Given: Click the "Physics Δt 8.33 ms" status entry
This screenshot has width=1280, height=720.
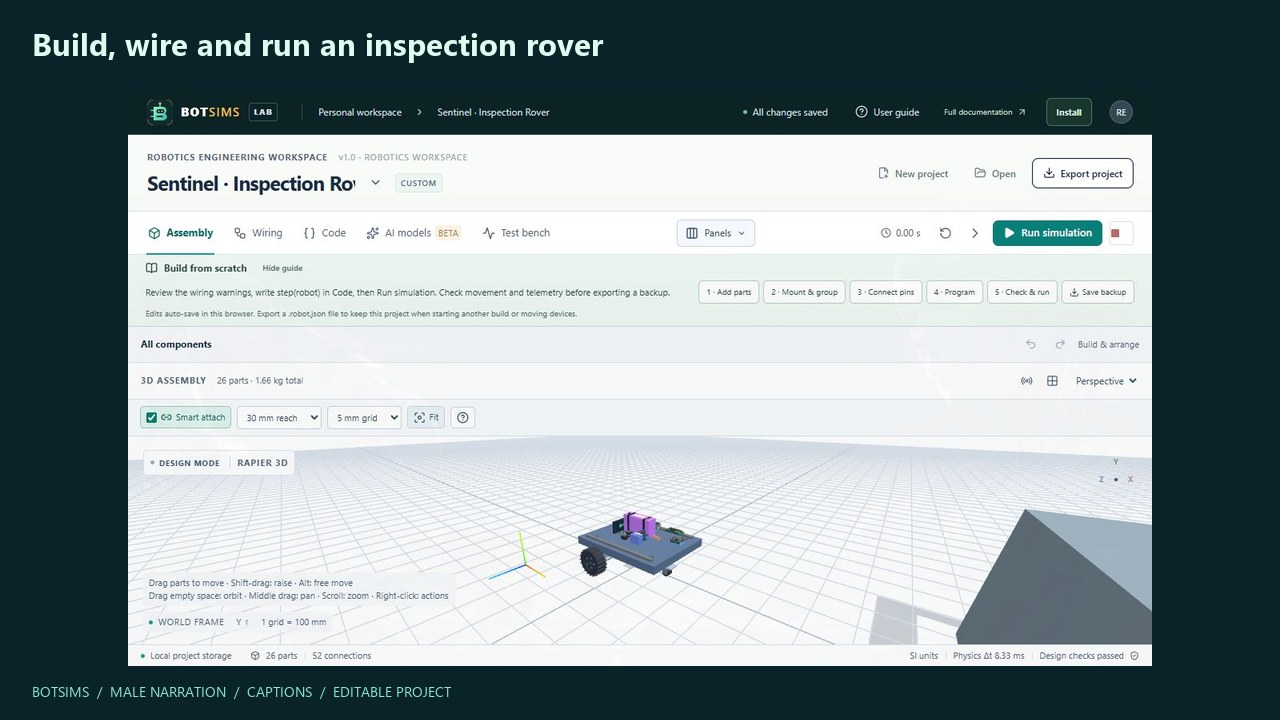Looking at the screenshot, I should pos(989,656).
